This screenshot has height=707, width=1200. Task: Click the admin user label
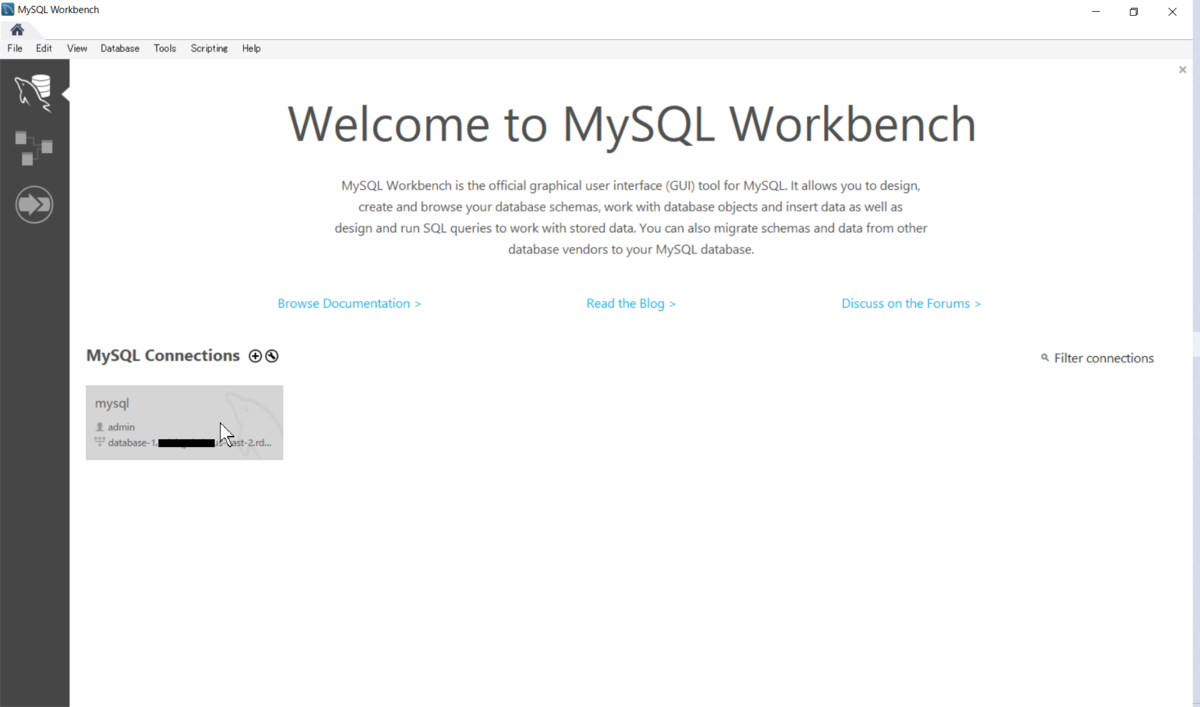click(x=121, y=427)
